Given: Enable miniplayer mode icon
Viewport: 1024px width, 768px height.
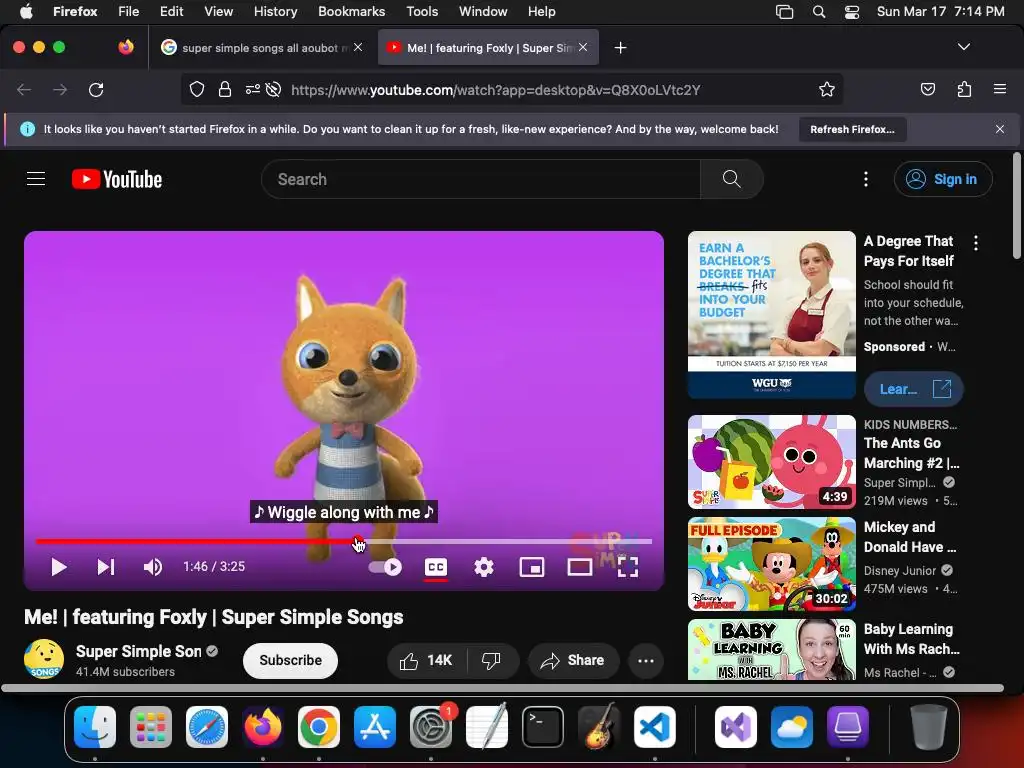Looking at the screenshot, I should pyautogui.click(x=532, y=567).
